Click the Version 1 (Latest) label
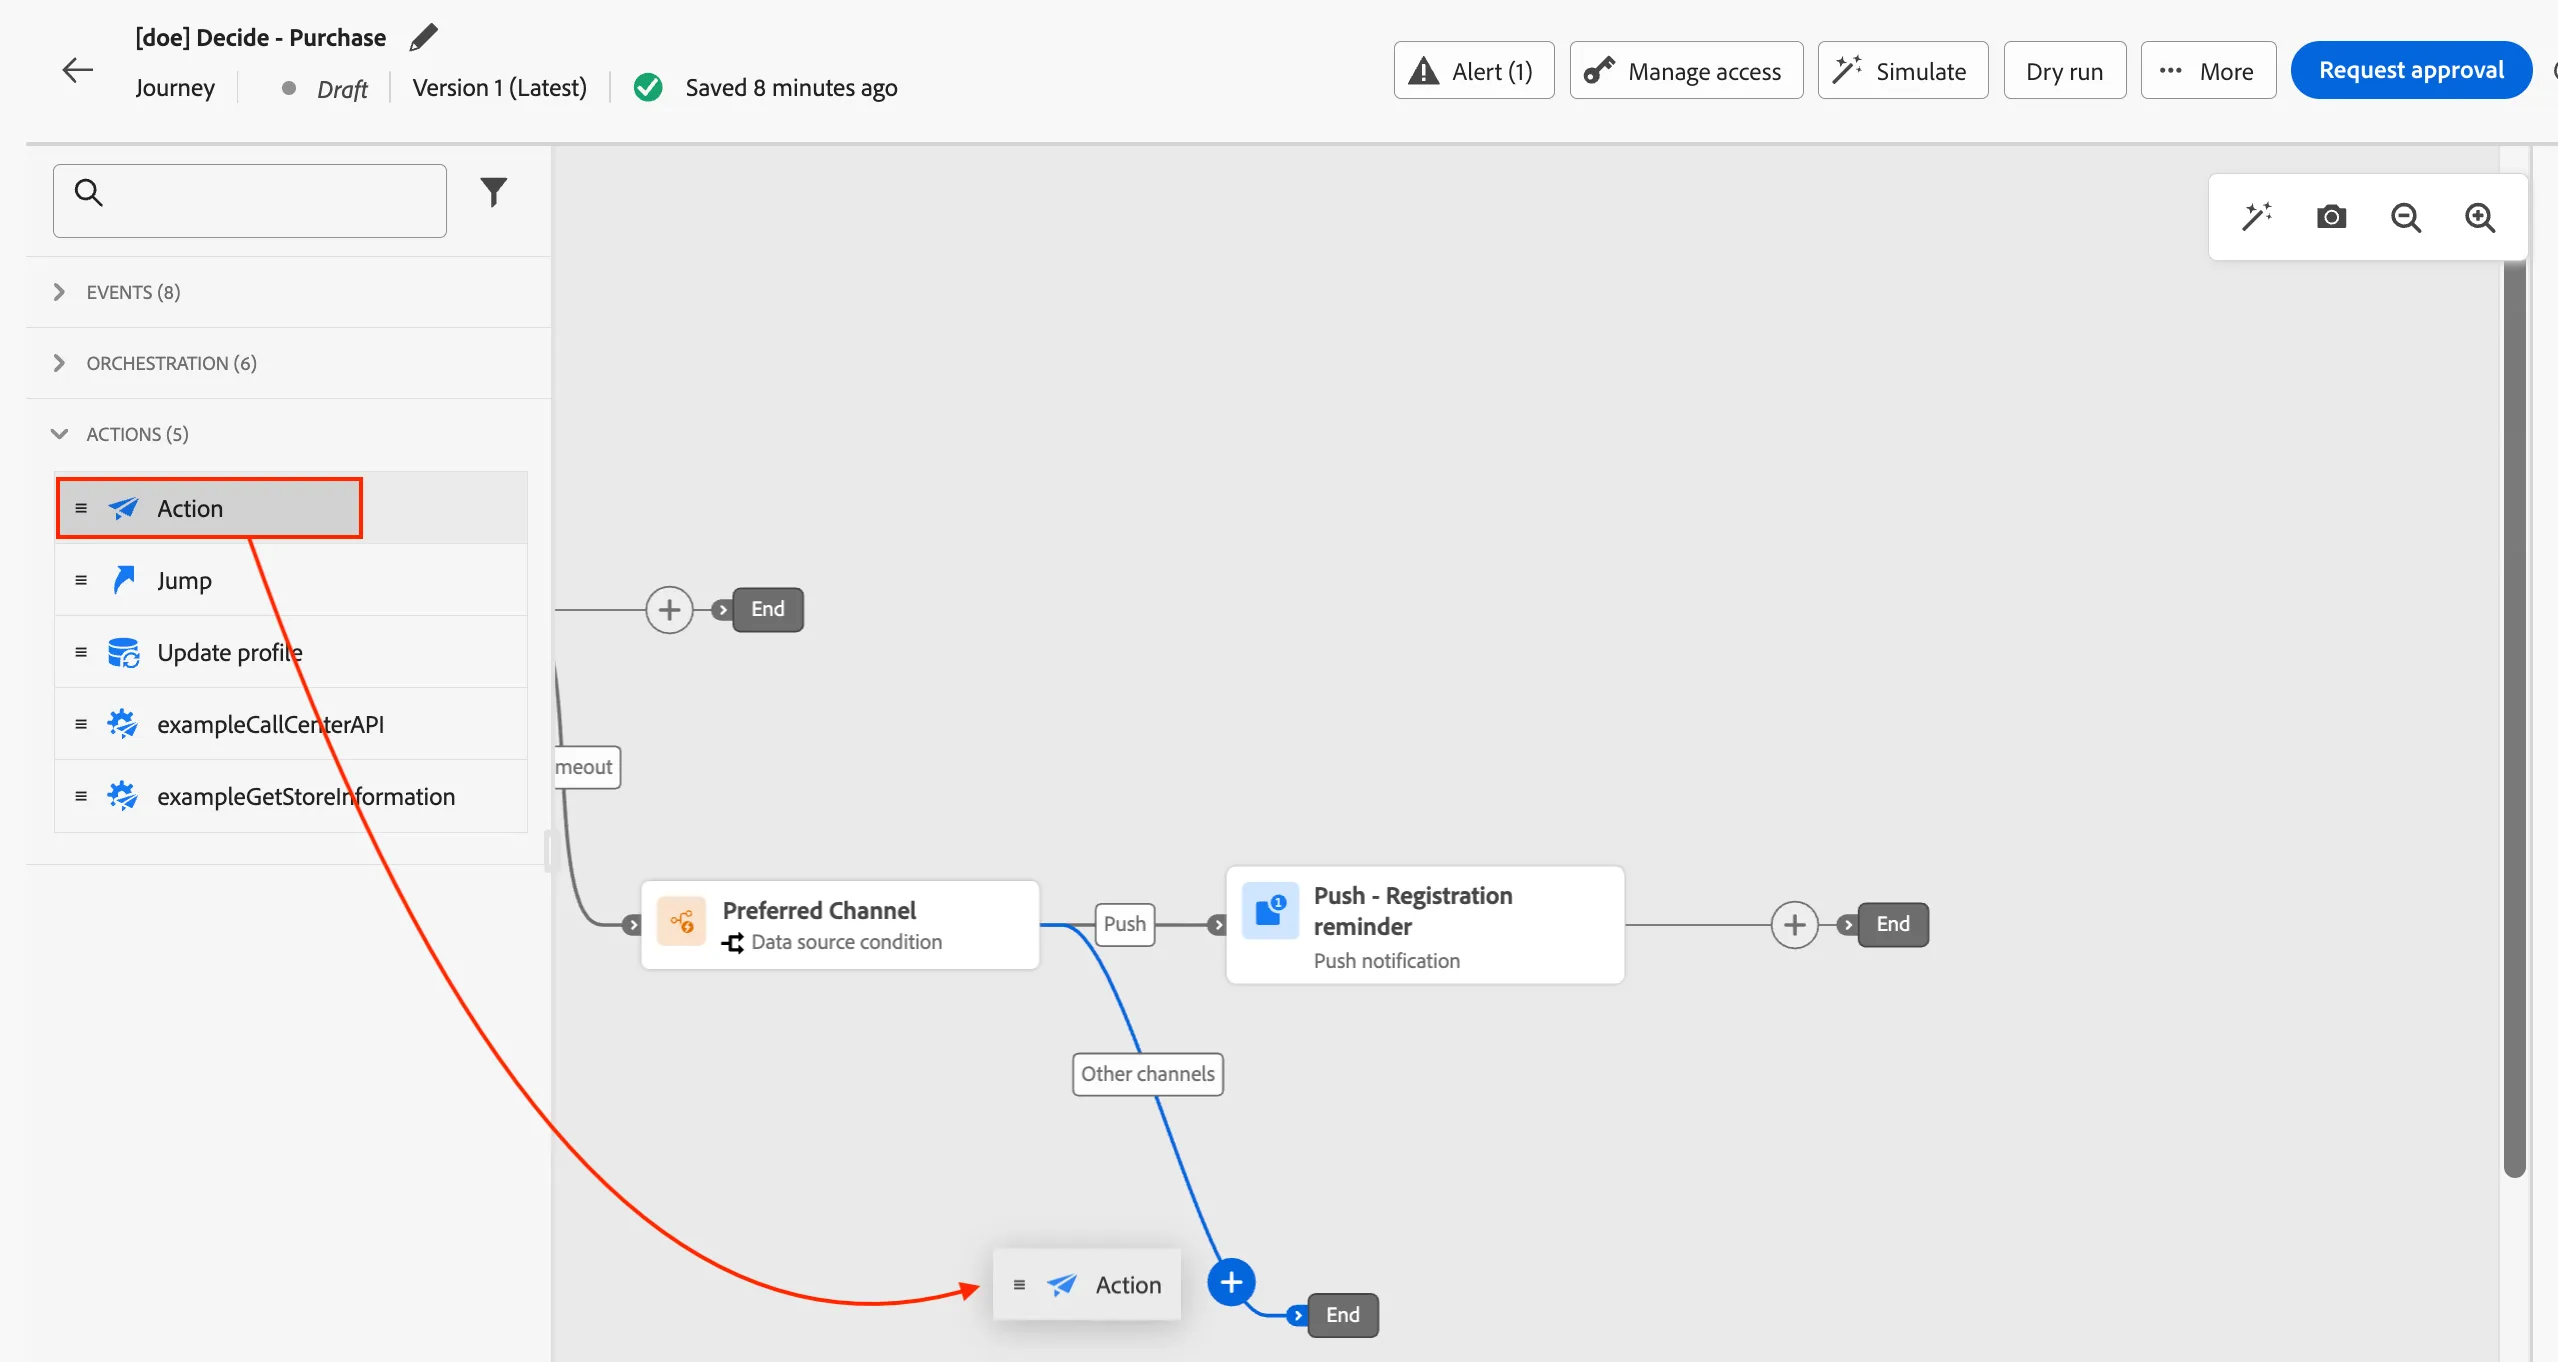The height and width of the screenshot is (1362, 2558). tap(499, 88)
